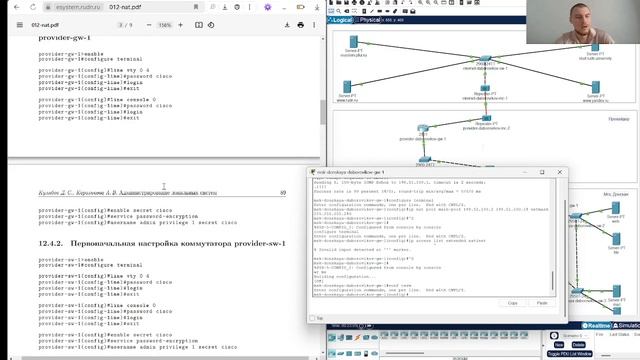Click the bookmark icon in address bar
640x360 pixels.
pos(196,7)
